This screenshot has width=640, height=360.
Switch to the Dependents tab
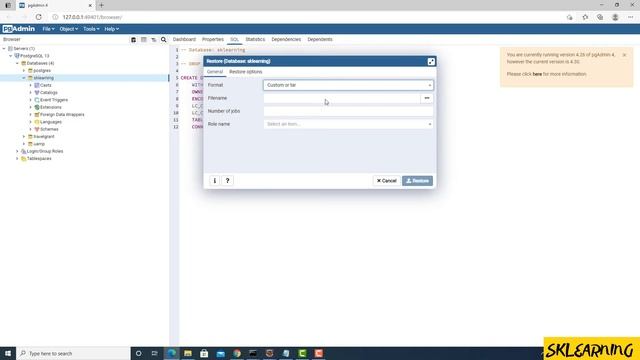click(320, 40)
